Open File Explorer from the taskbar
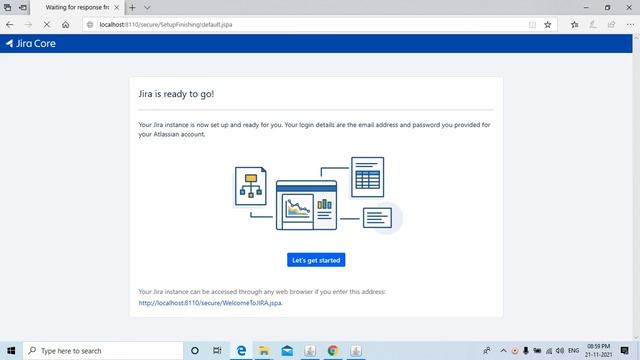640x360 pixels. (x=264, y=351)
